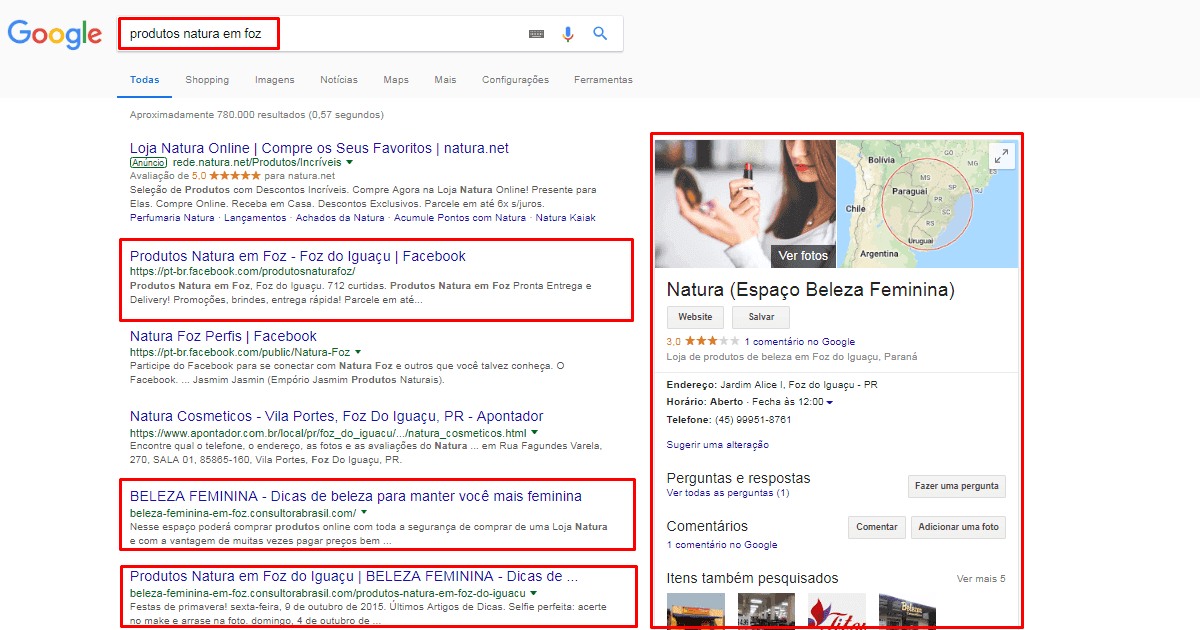Switch to the Shopping tab
Viewport: 1200px width, 630px height.
[207, 80]
